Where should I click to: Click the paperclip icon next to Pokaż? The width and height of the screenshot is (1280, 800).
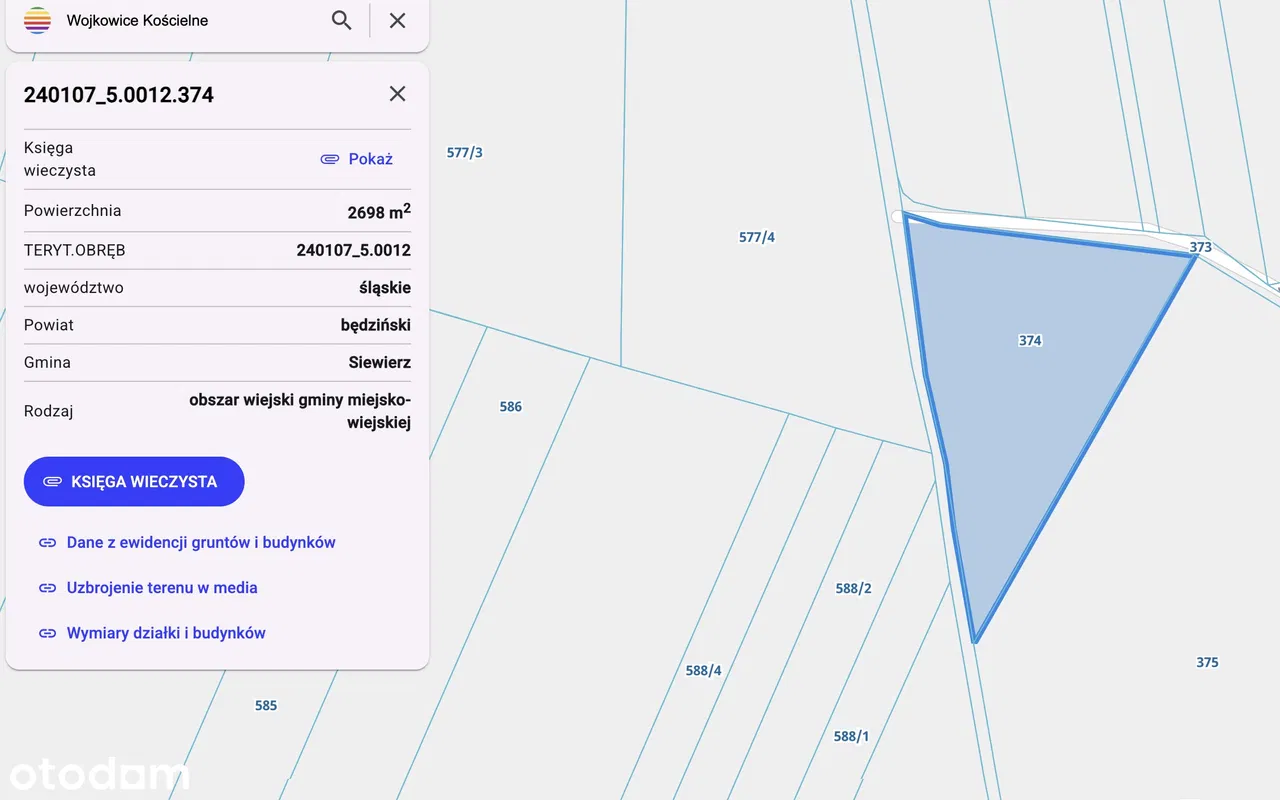tap(330, 159)
